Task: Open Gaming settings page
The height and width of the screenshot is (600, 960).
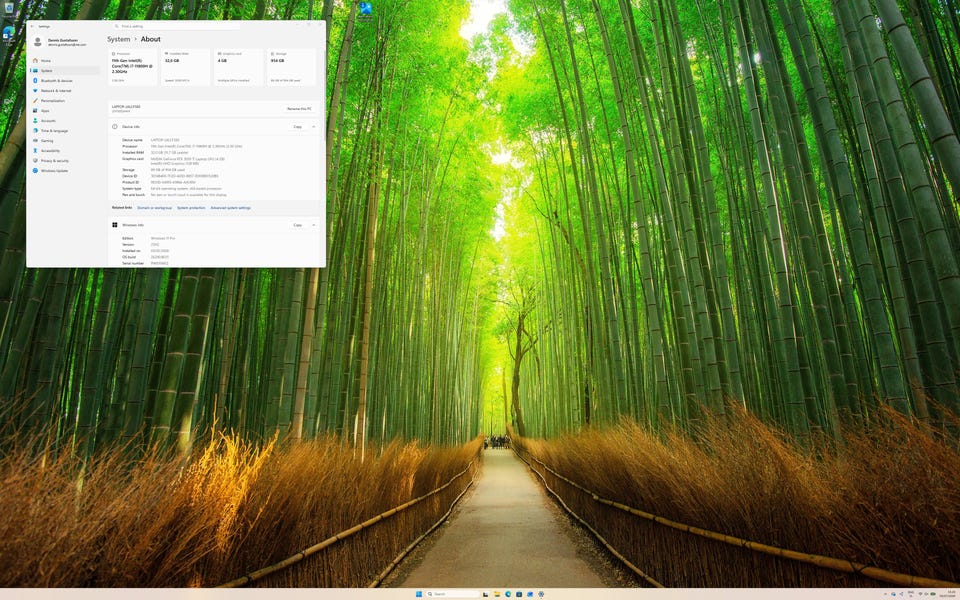Action: (x=47, y=141)
